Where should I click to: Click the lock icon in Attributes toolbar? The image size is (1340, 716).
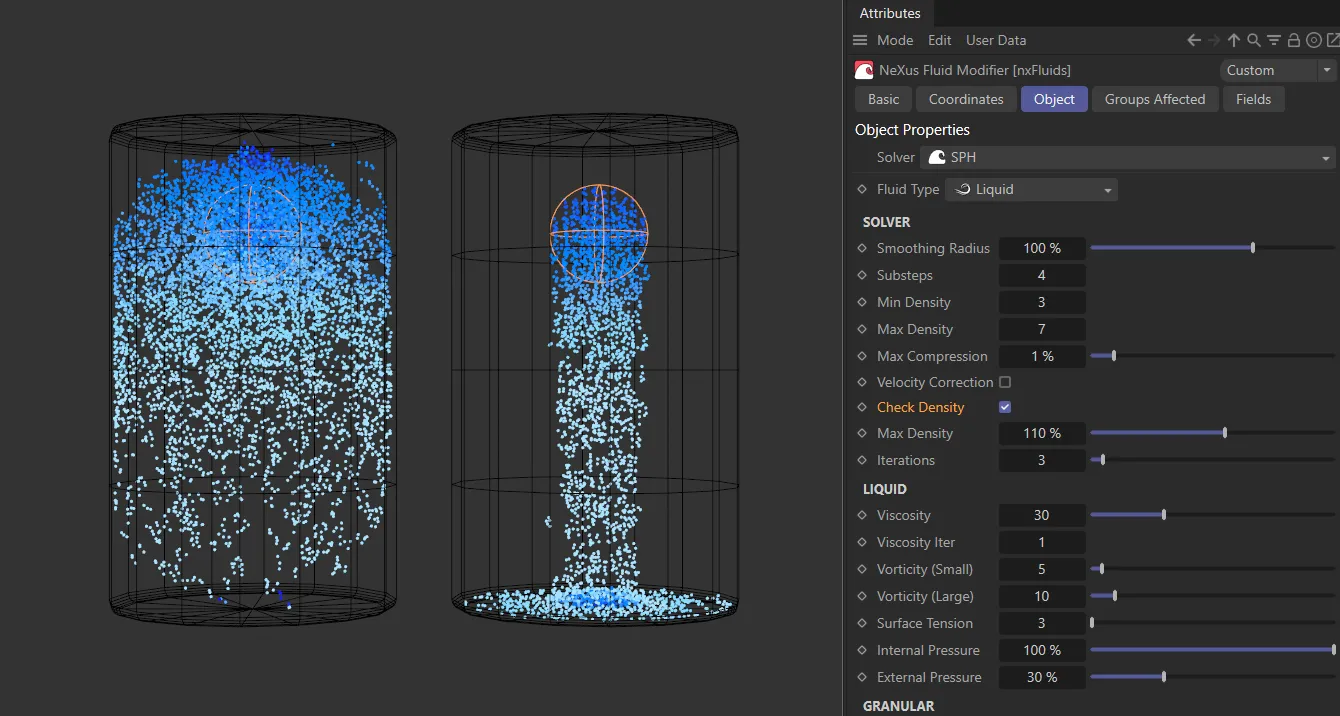click(x=1292, y=40)
